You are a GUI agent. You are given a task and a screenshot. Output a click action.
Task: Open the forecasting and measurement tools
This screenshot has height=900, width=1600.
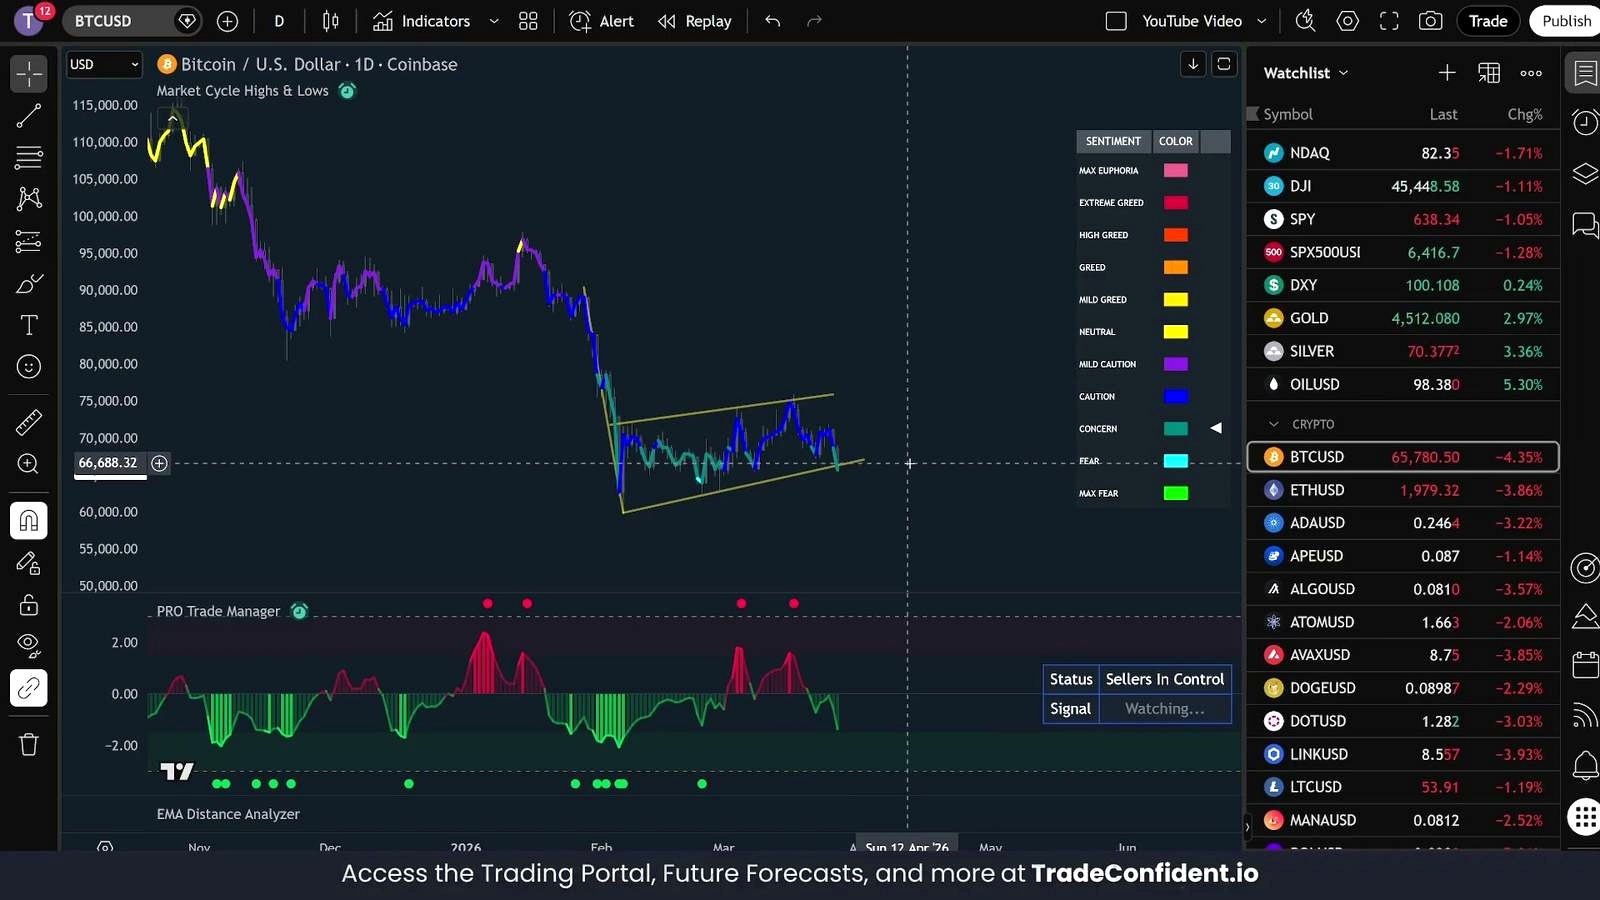29,241
